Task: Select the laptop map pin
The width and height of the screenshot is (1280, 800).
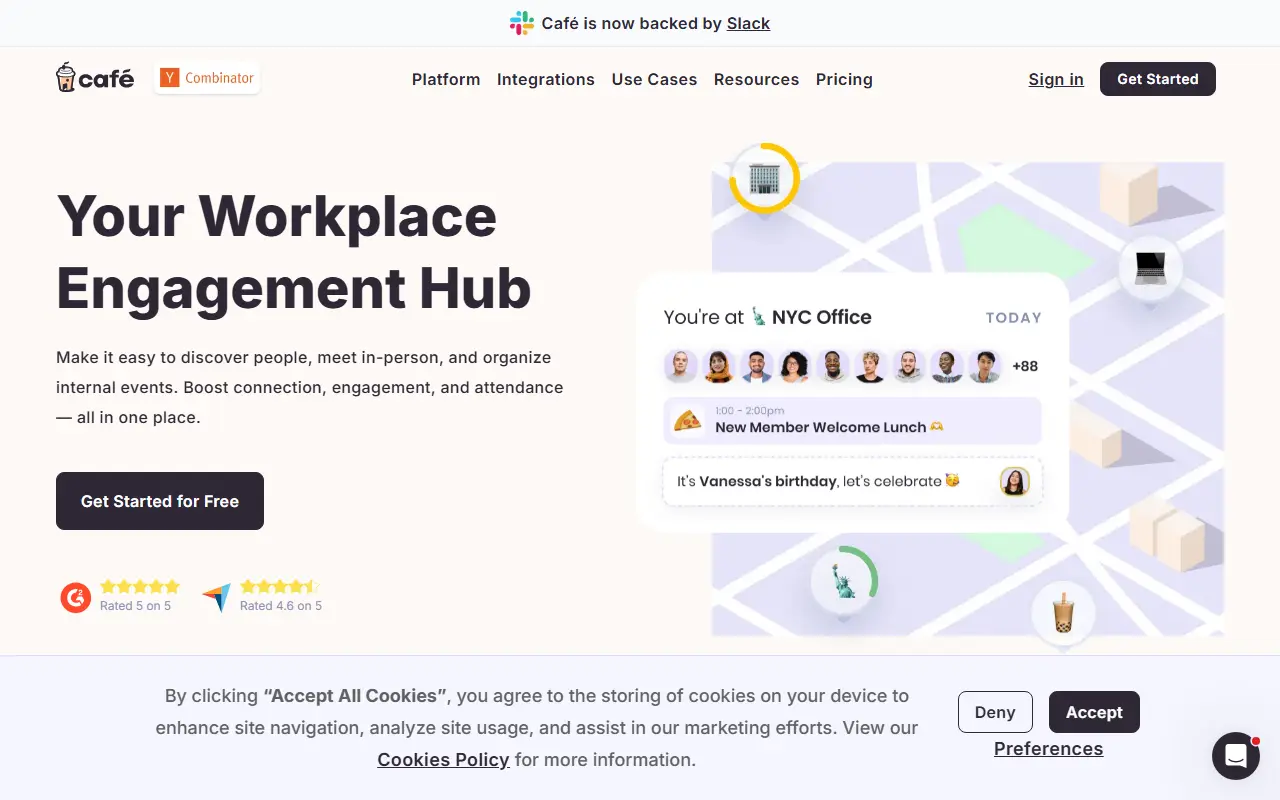Action: (x=1150, y=268)
